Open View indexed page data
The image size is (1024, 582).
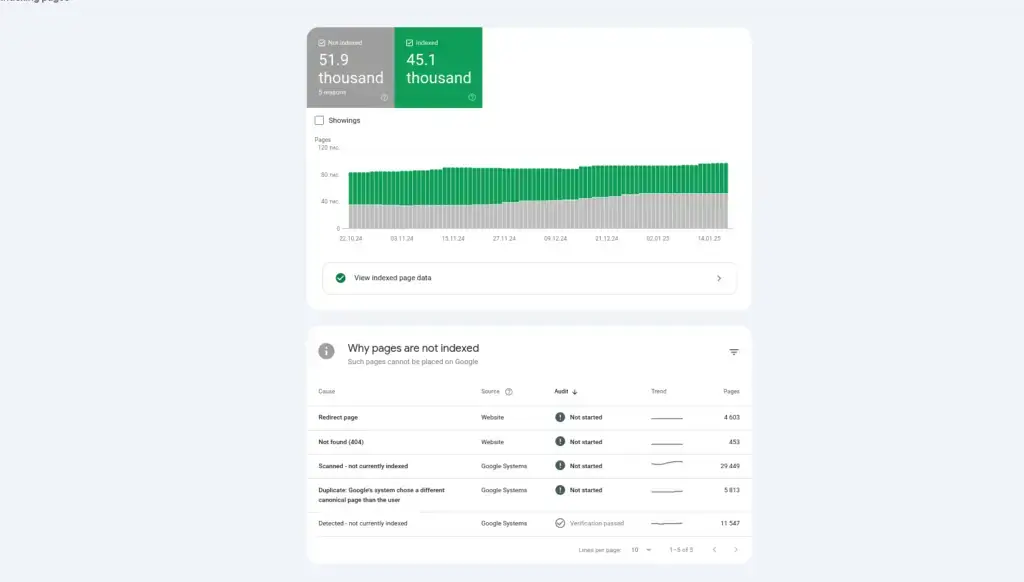[529, 278]
